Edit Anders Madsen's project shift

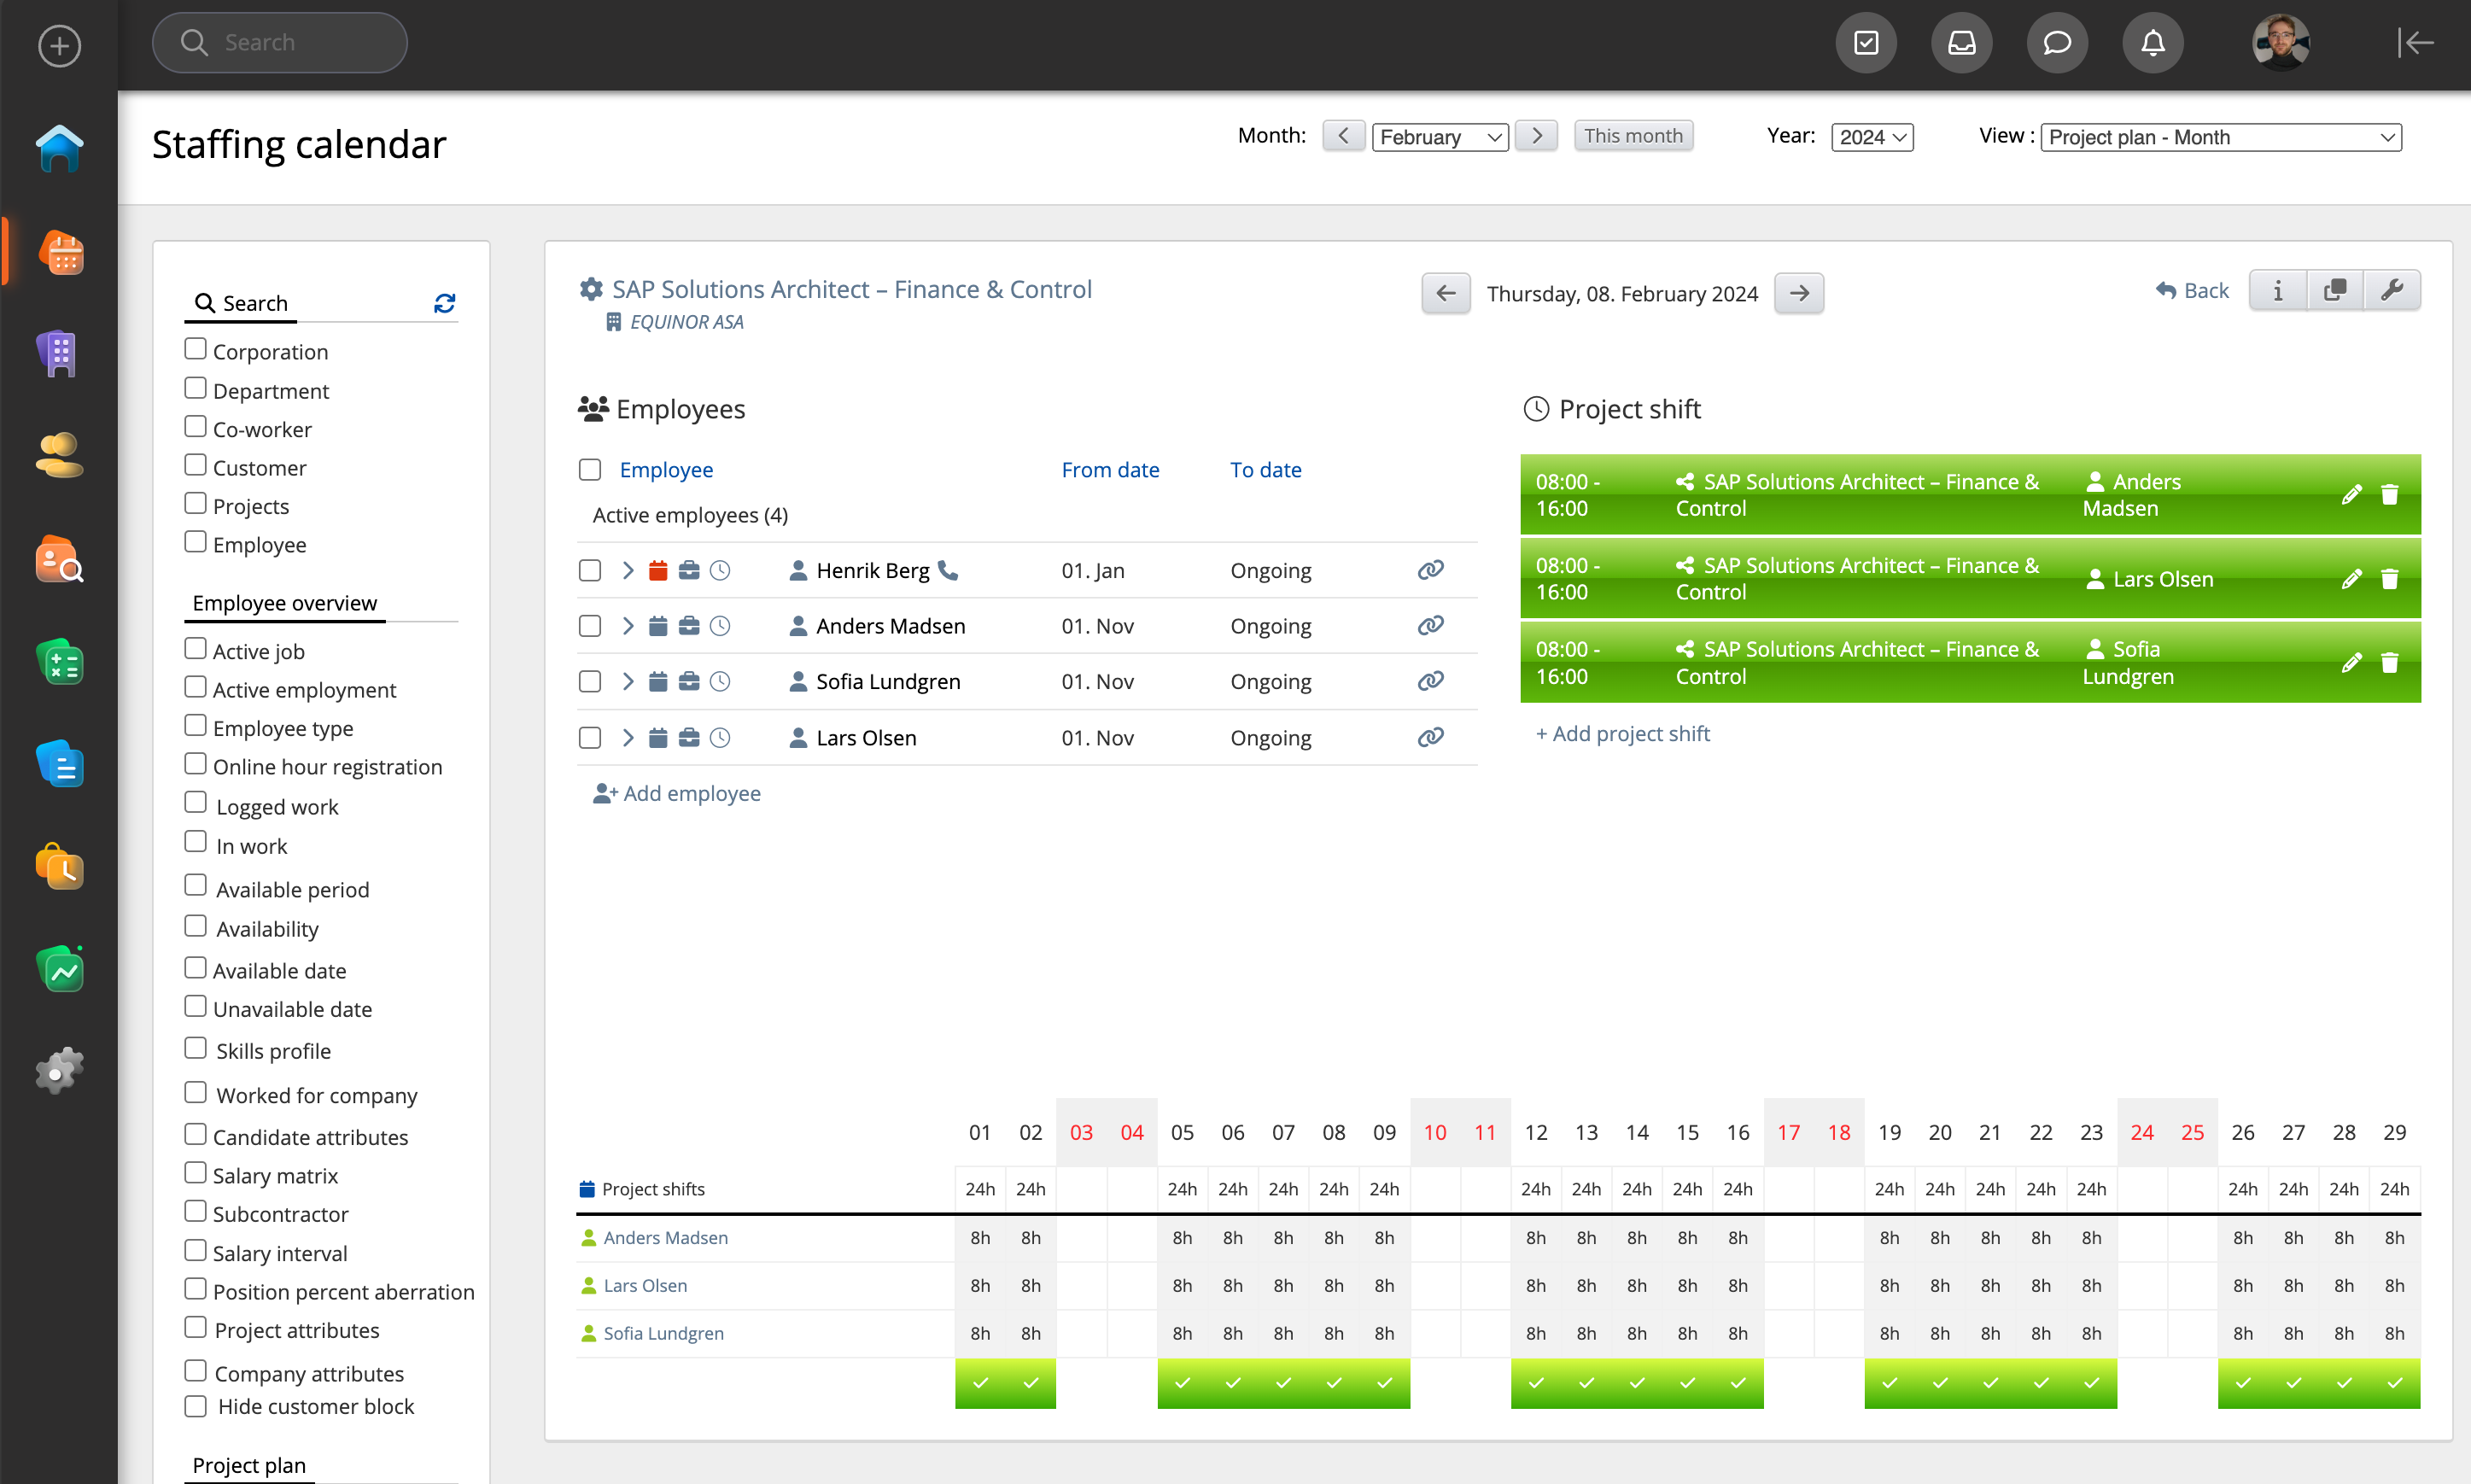point(2351,495)
